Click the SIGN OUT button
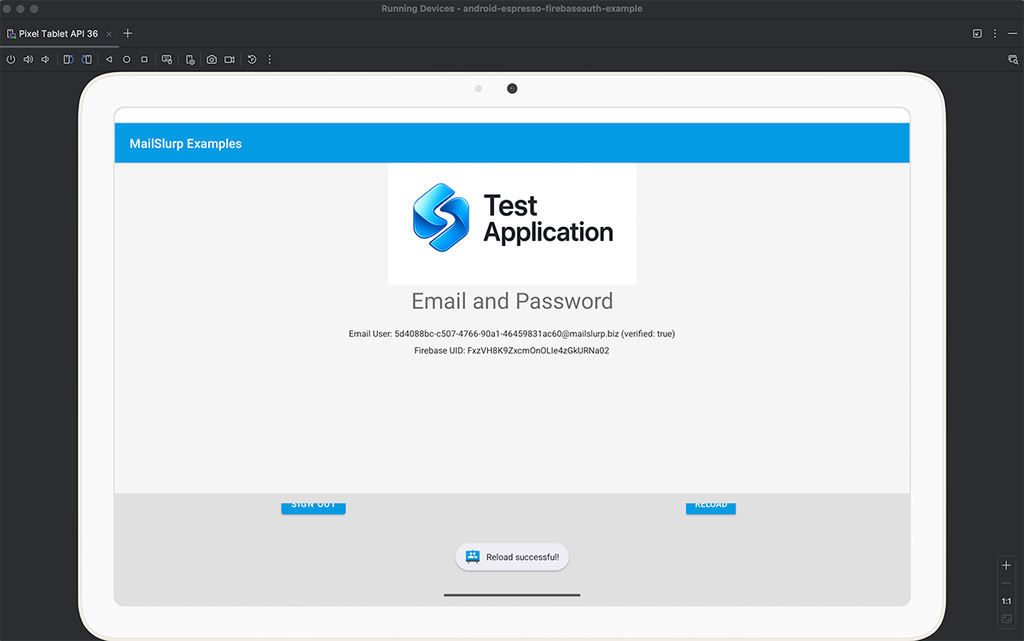 [x=313, y=508]
